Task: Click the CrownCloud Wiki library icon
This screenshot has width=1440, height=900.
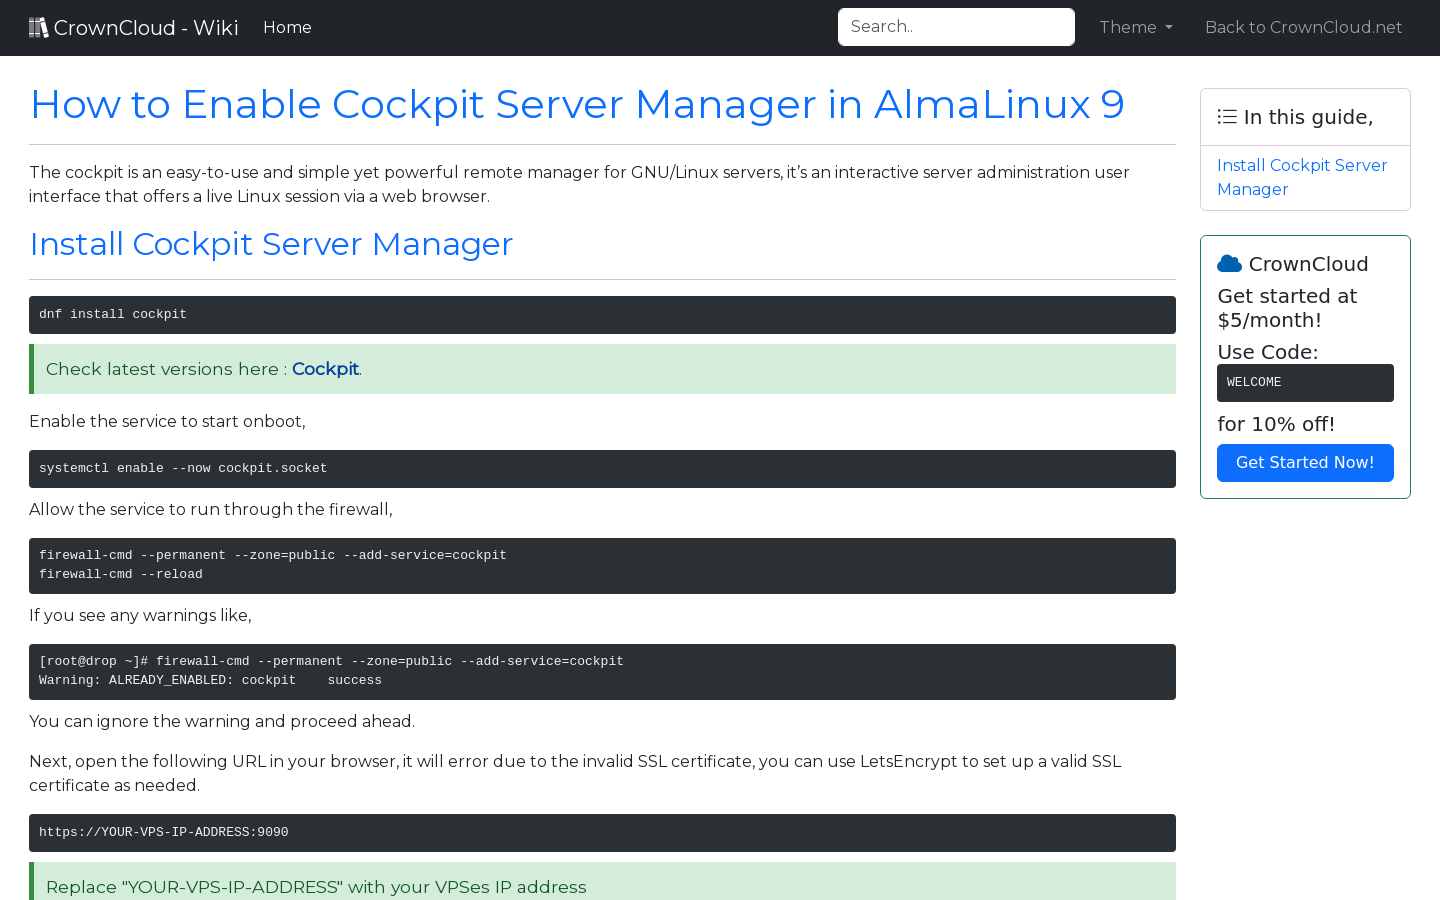Action: pos(38,26)
